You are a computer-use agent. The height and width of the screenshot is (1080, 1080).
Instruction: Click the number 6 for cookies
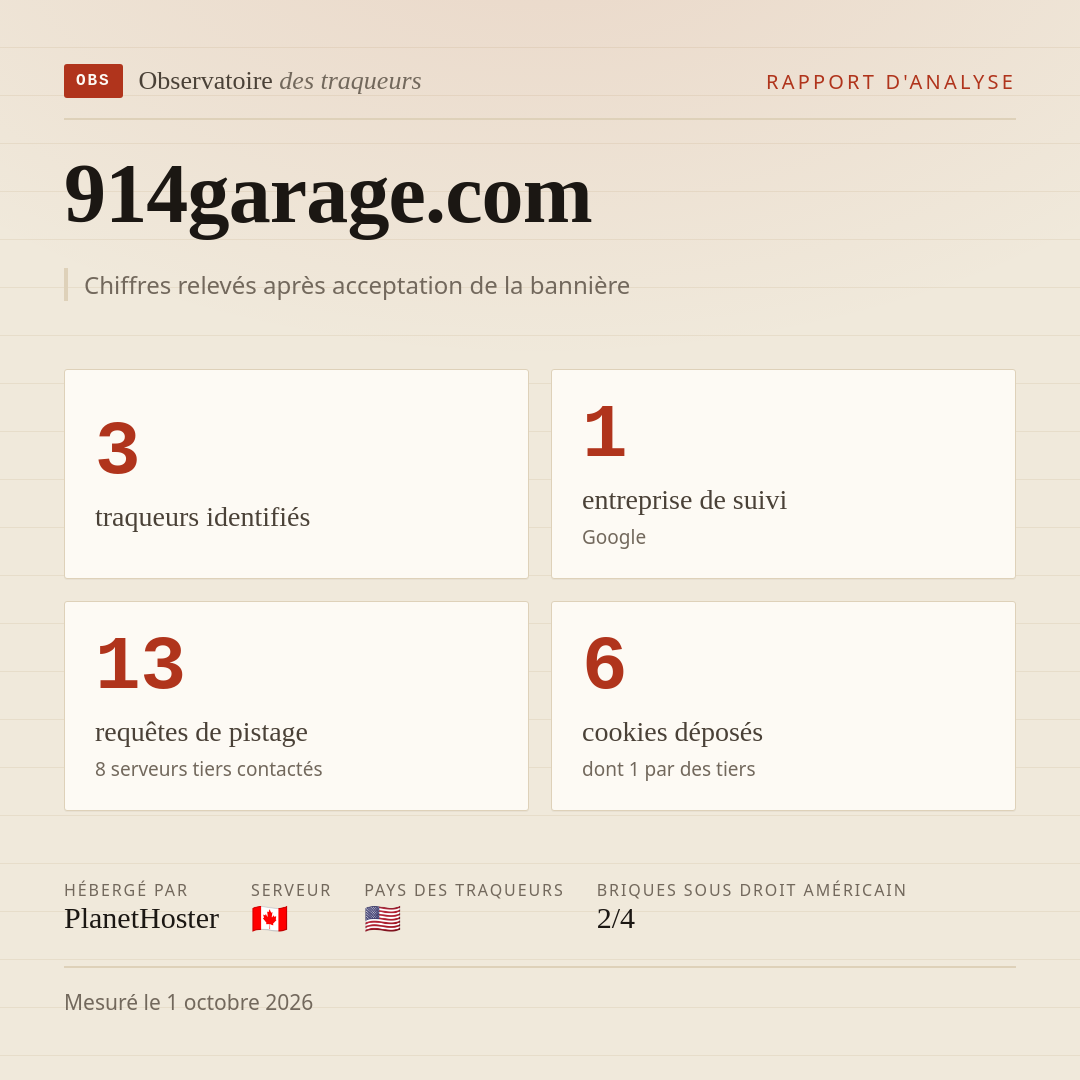coord(605,663)
